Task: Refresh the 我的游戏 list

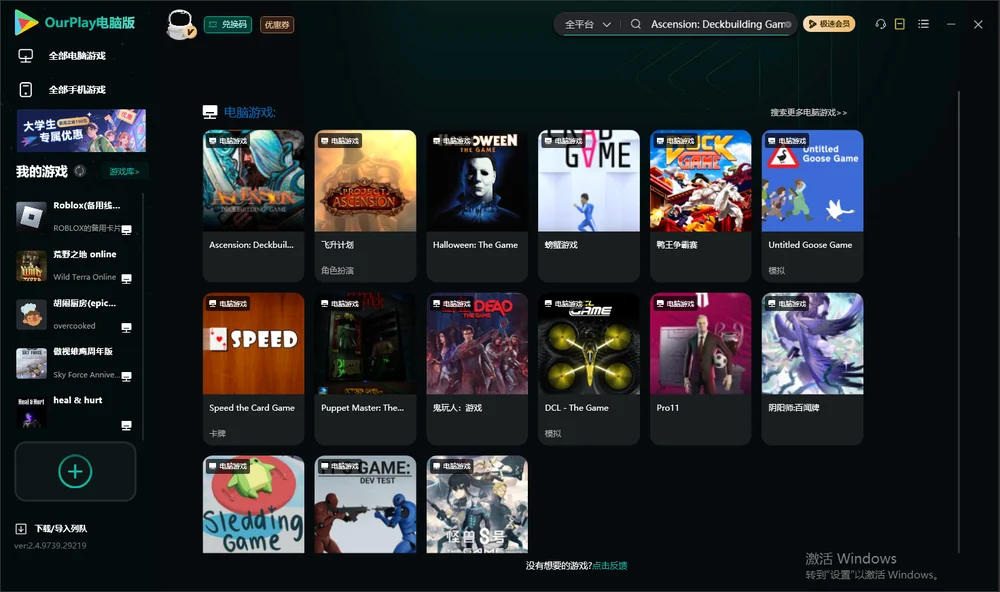Action: [x=80, y=171]
